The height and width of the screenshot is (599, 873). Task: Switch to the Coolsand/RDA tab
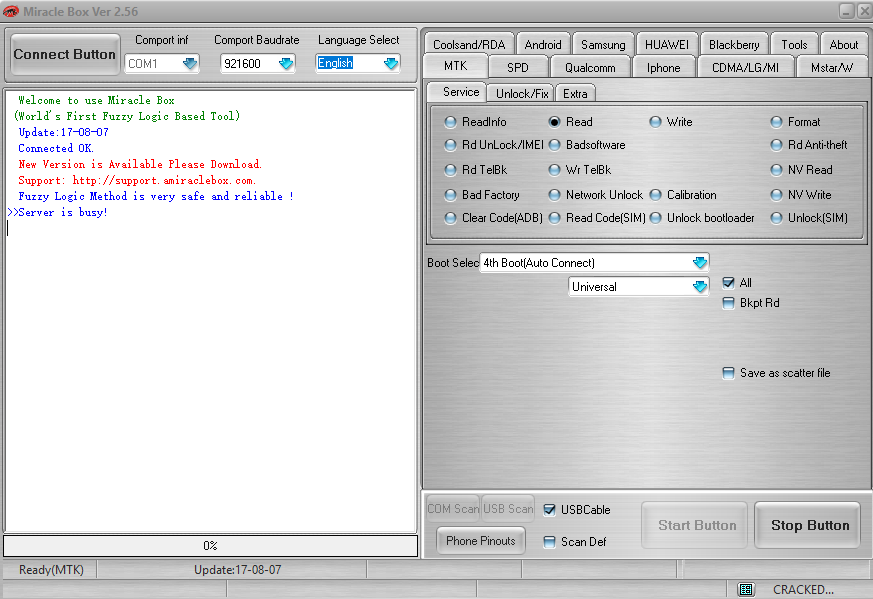469,45
